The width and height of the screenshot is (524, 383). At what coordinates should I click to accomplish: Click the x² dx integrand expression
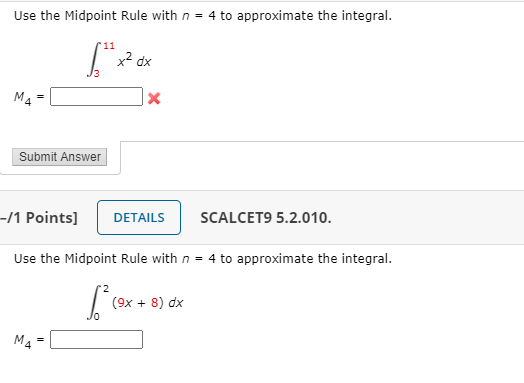(134, 60)
